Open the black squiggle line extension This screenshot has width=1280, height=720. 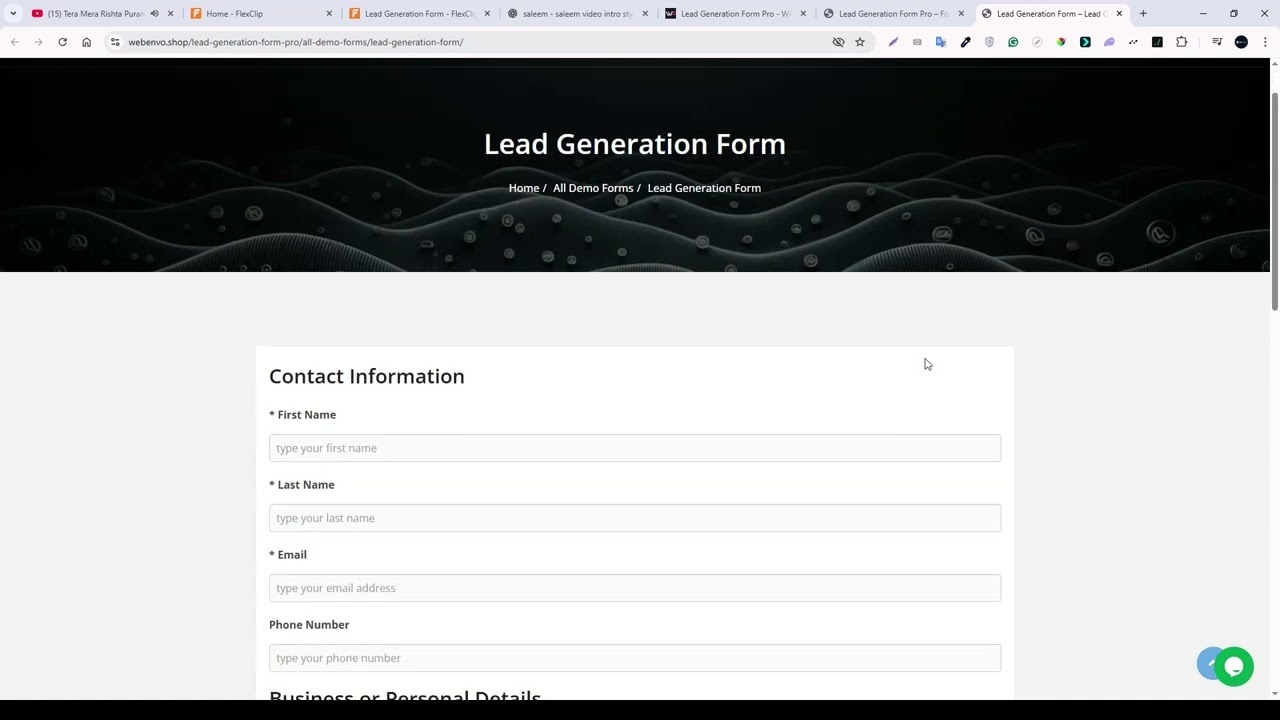click(1133, 42)
